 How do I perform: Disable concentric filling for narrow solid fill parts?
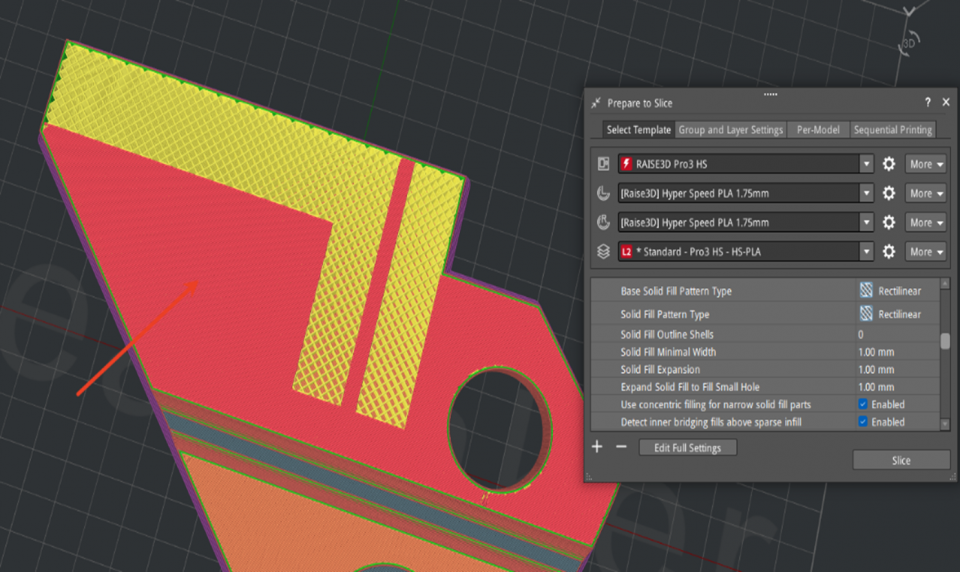pyautogui.click(x=863, y=405)
